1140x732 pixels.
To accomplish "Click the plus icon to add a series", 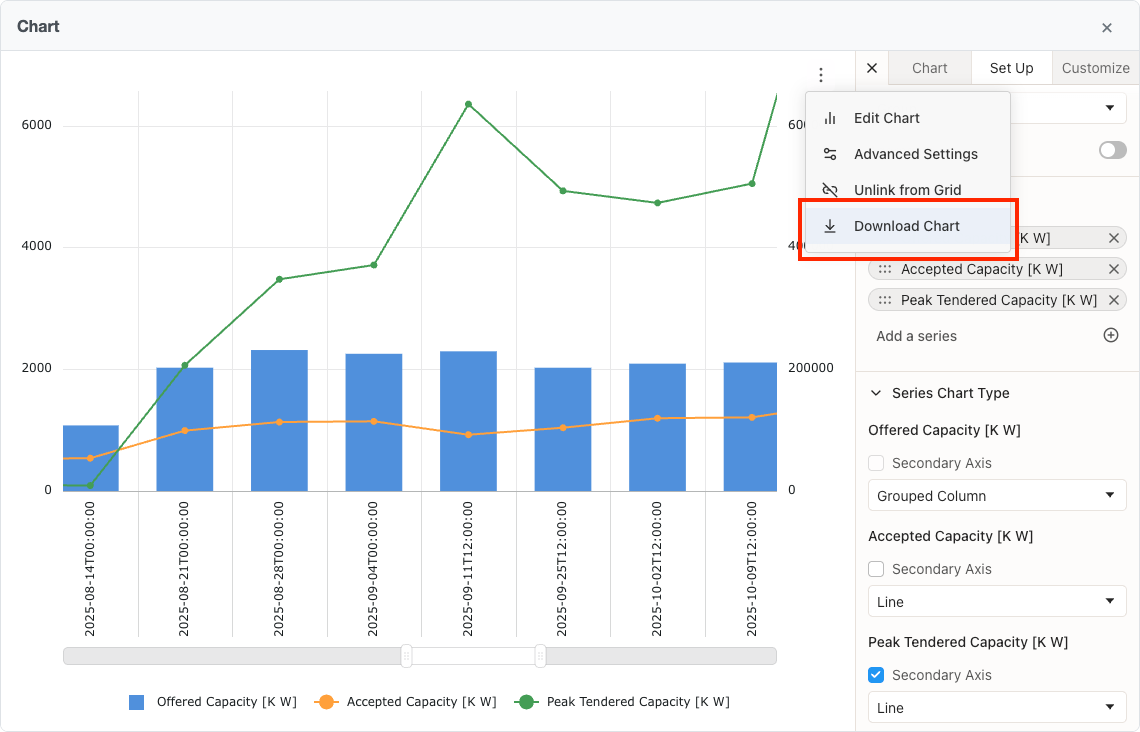I will [1110, 336].
